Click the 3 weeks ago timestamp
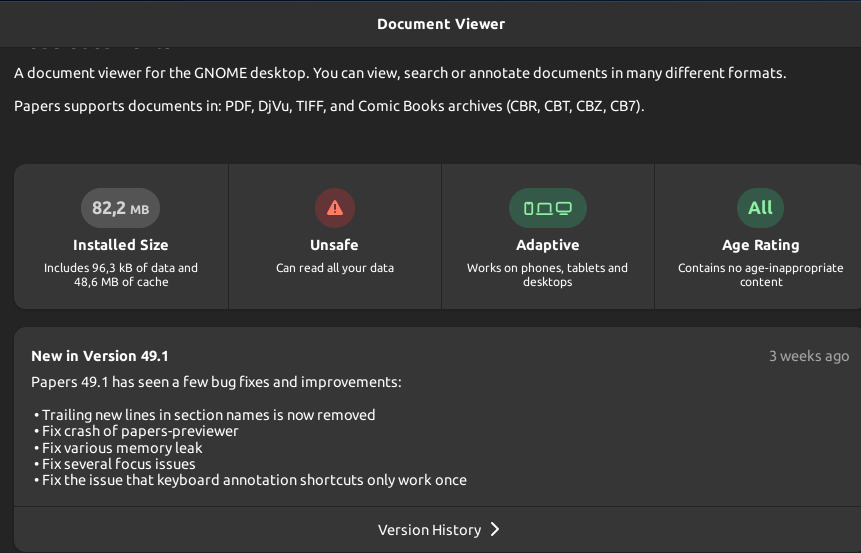Viewport: 861px width, 553px height. pyautogui.click(x=808, y=356)
